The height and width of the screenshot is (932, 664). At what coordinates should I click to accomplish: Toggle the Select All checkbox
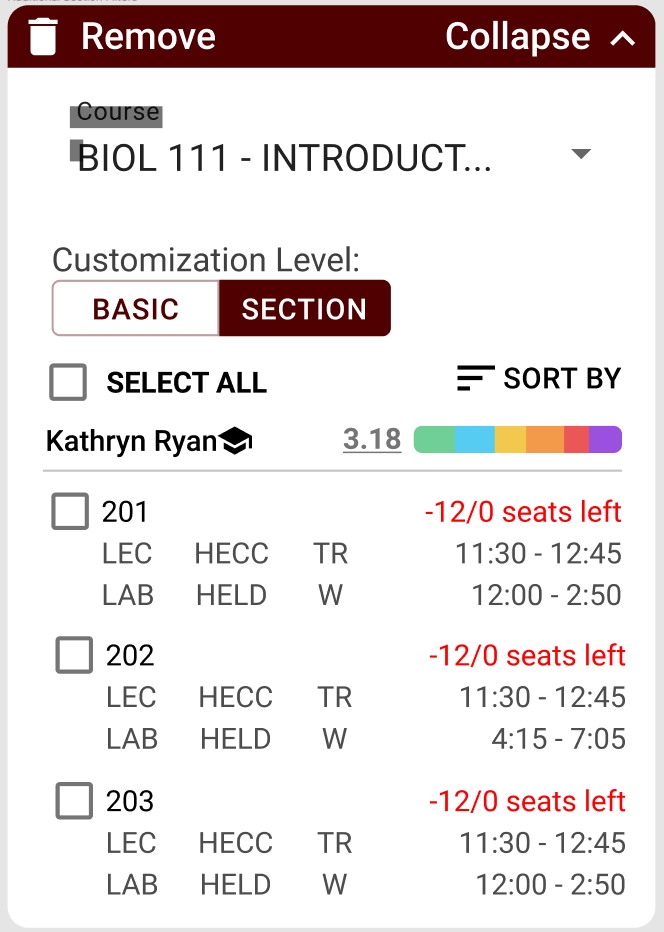66,382
